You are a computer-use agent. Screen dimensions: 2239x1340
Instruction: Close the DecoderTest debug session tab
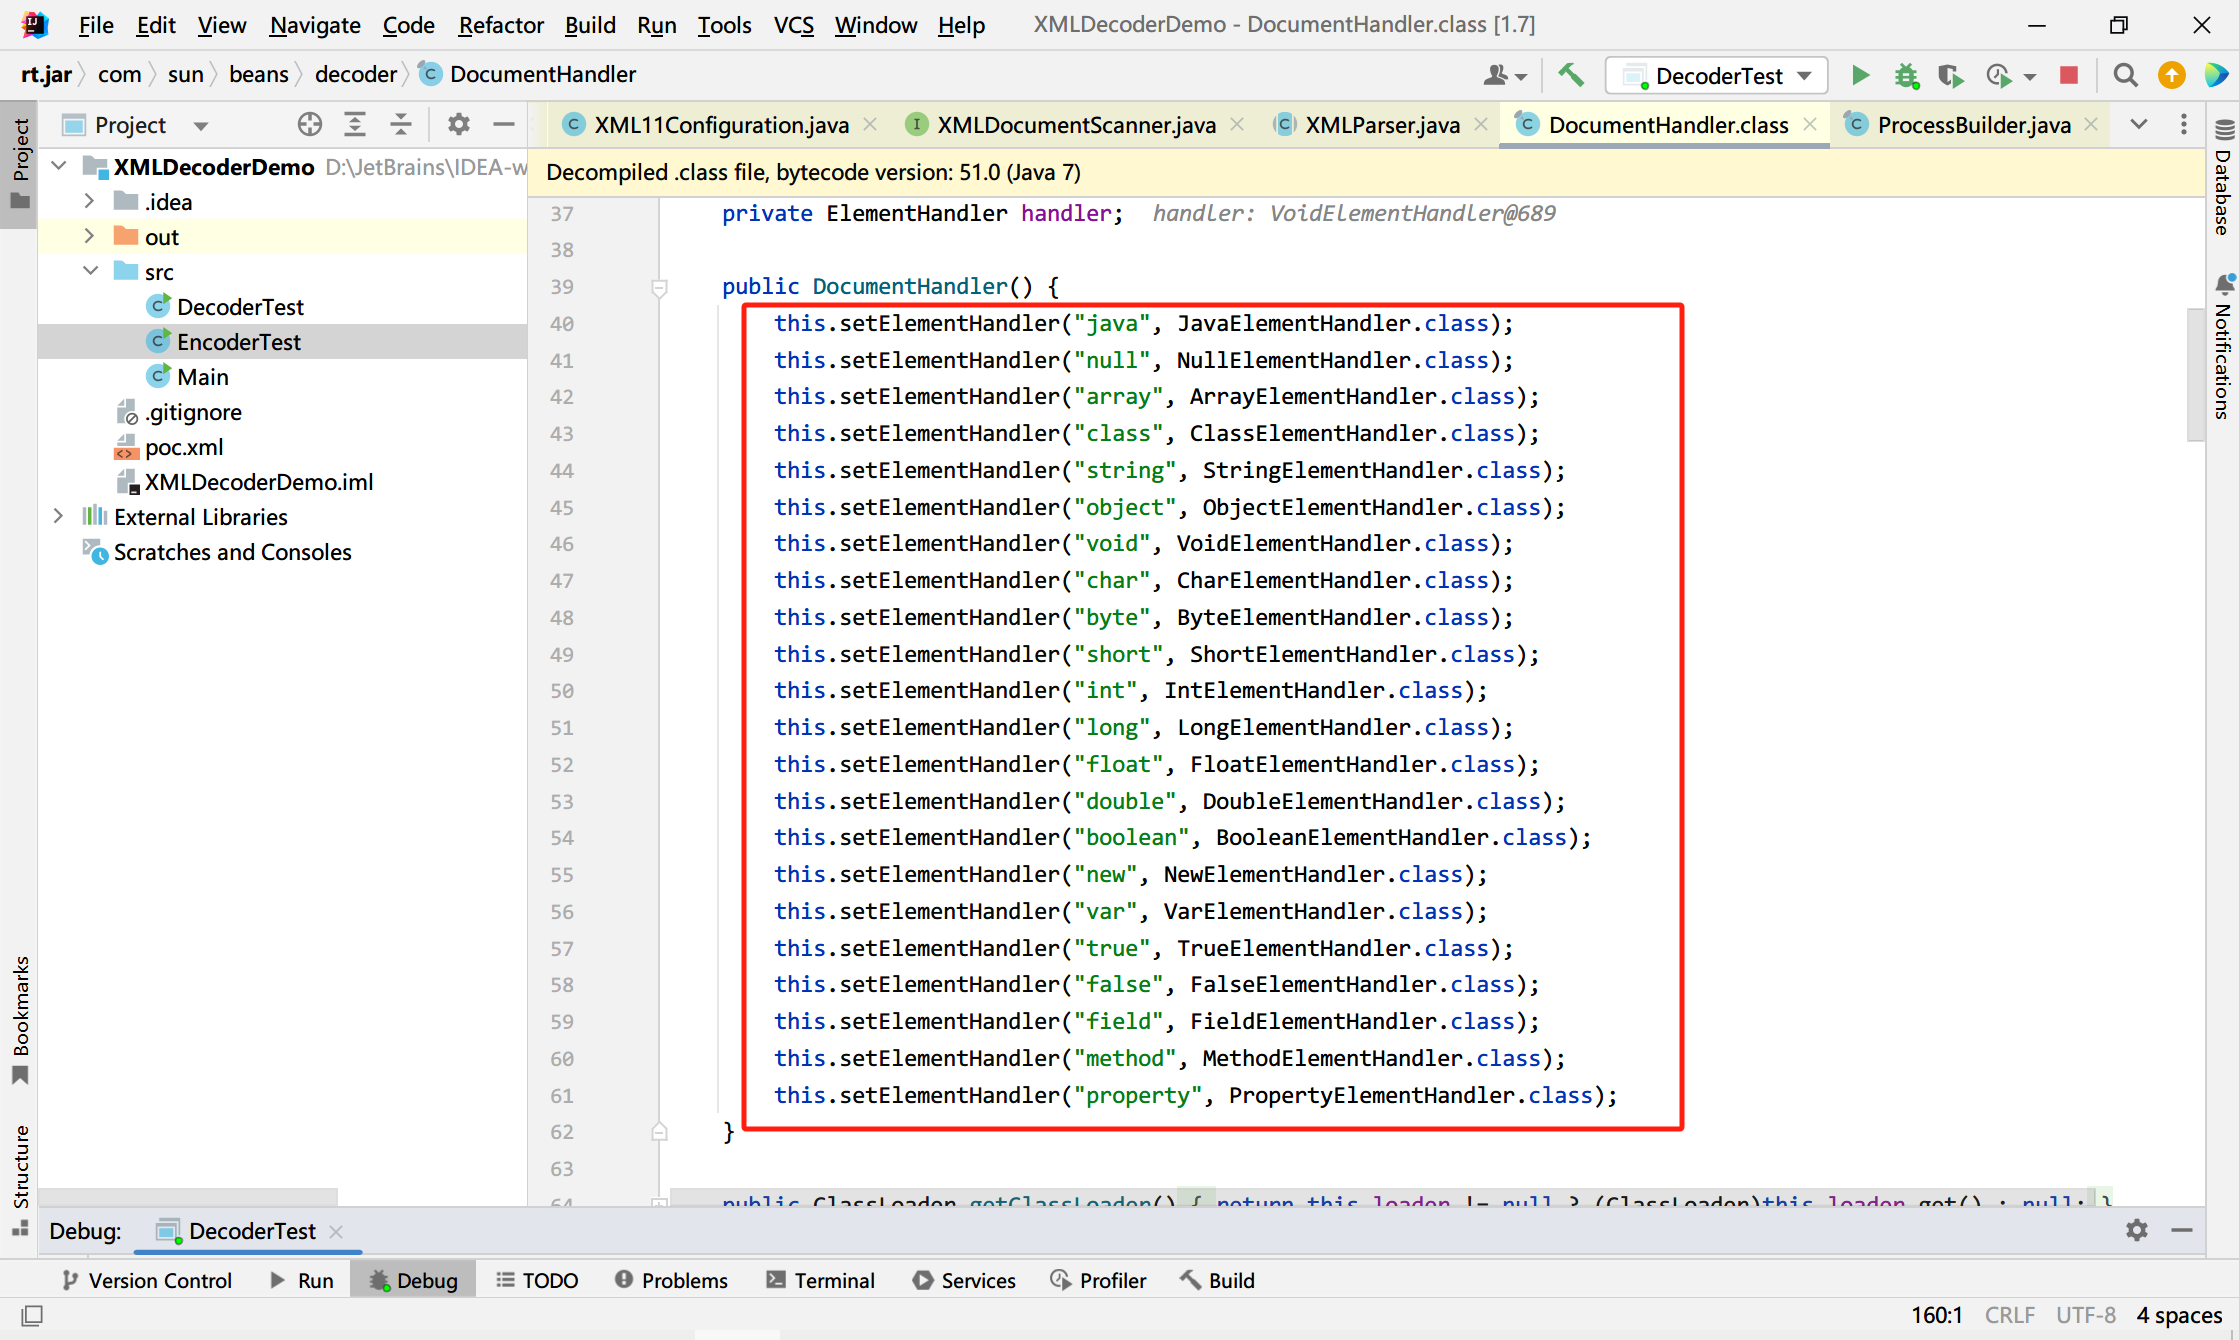[x=336, y=1231]
